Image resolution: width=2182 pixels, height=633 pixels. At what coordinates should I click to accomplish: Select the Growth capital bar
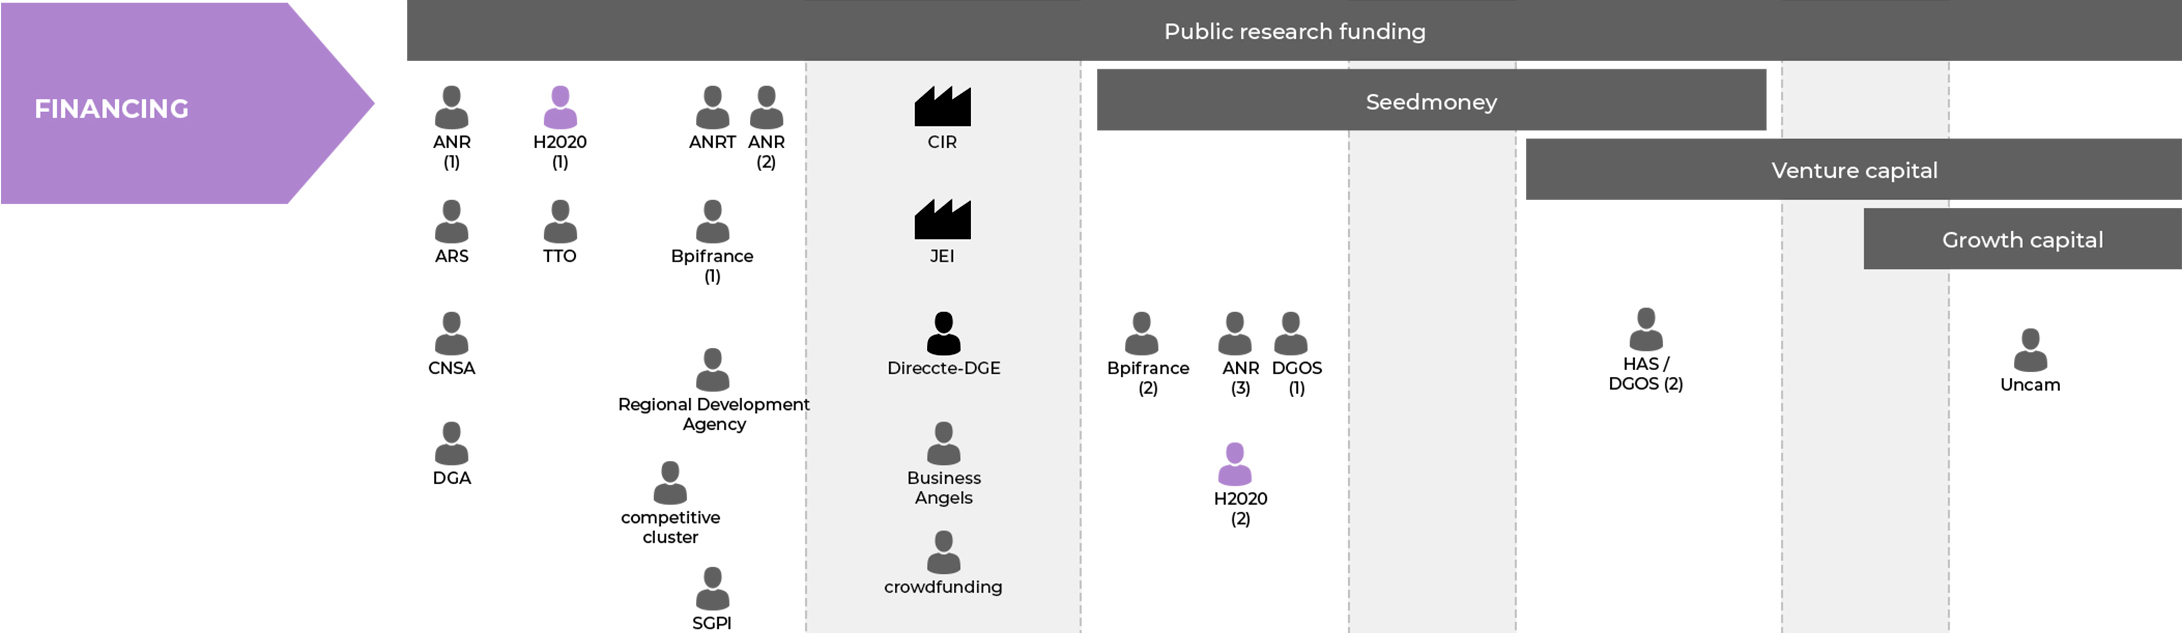click(x=2021, y=240)
